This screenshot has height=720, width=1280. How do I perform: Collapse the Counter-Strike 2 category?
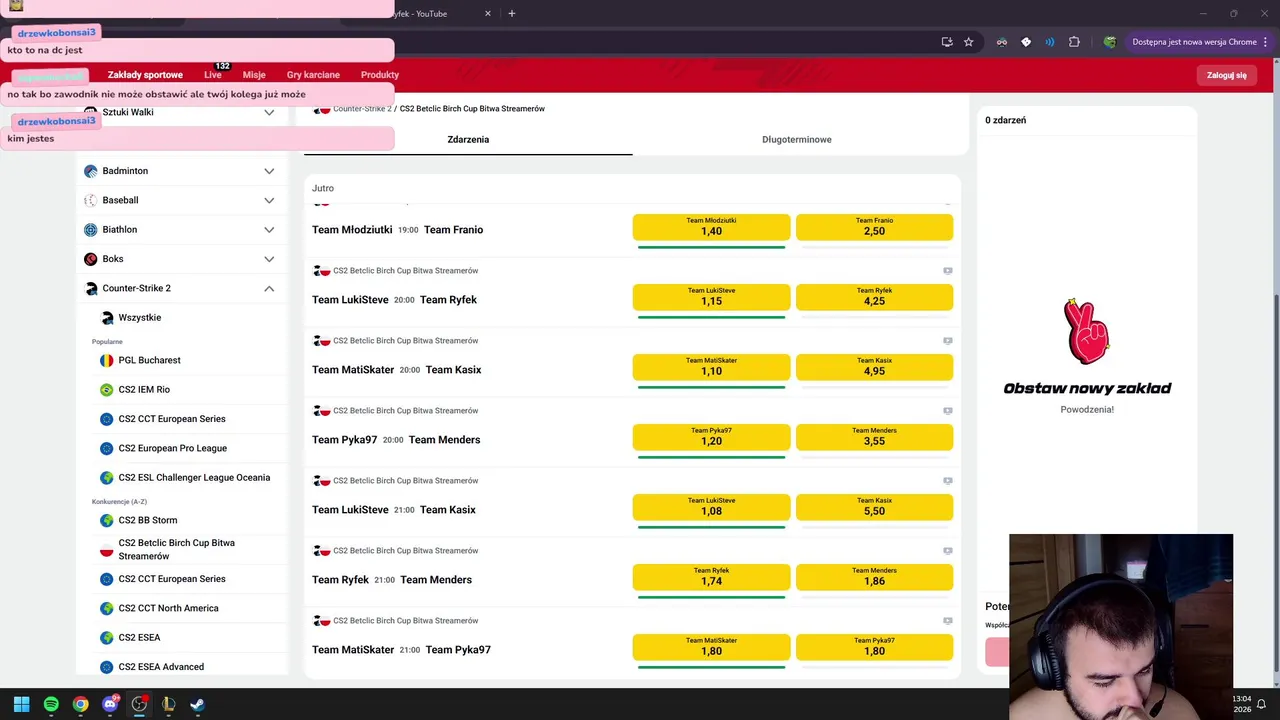pos(269,288)
